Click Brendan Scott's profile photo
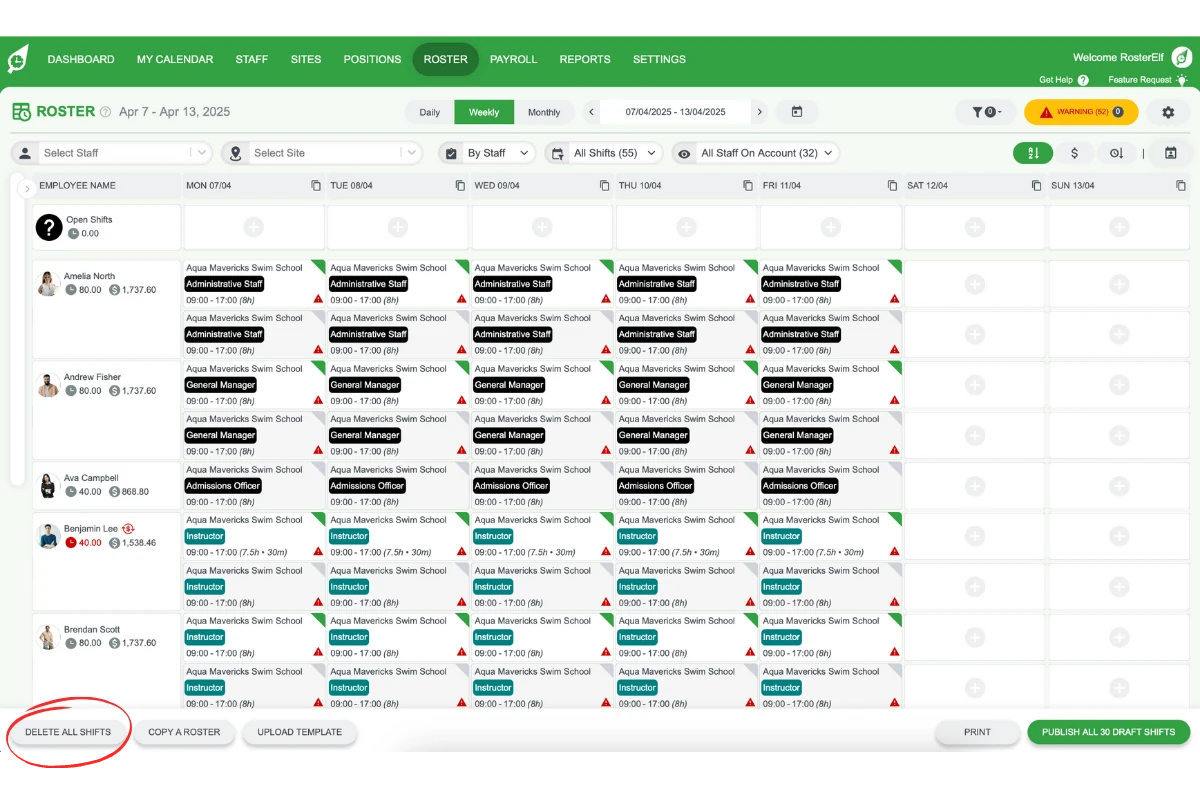This screenshot has height=800, width=1200. pos(48,637)
